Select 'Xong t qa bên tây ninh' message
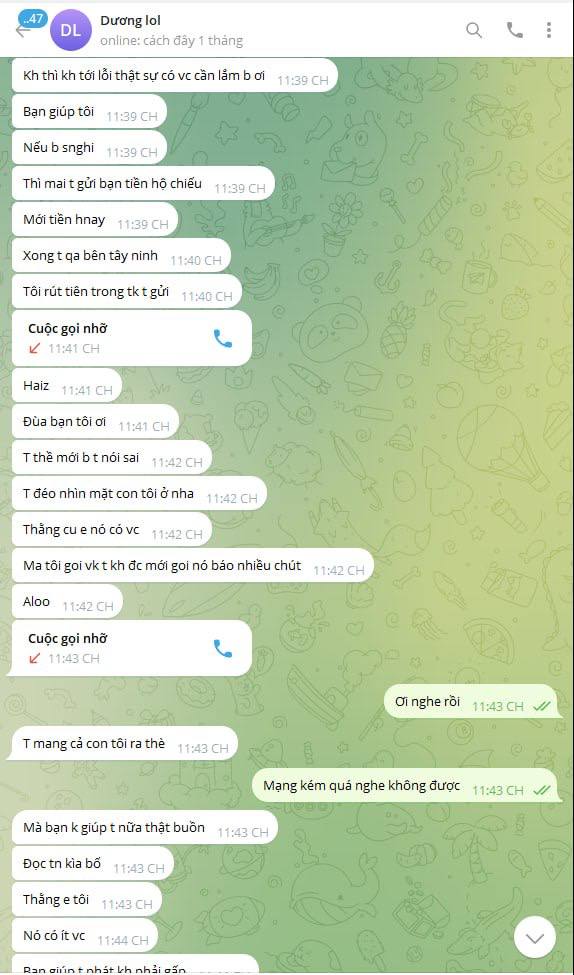 click(x=121, y=256)
